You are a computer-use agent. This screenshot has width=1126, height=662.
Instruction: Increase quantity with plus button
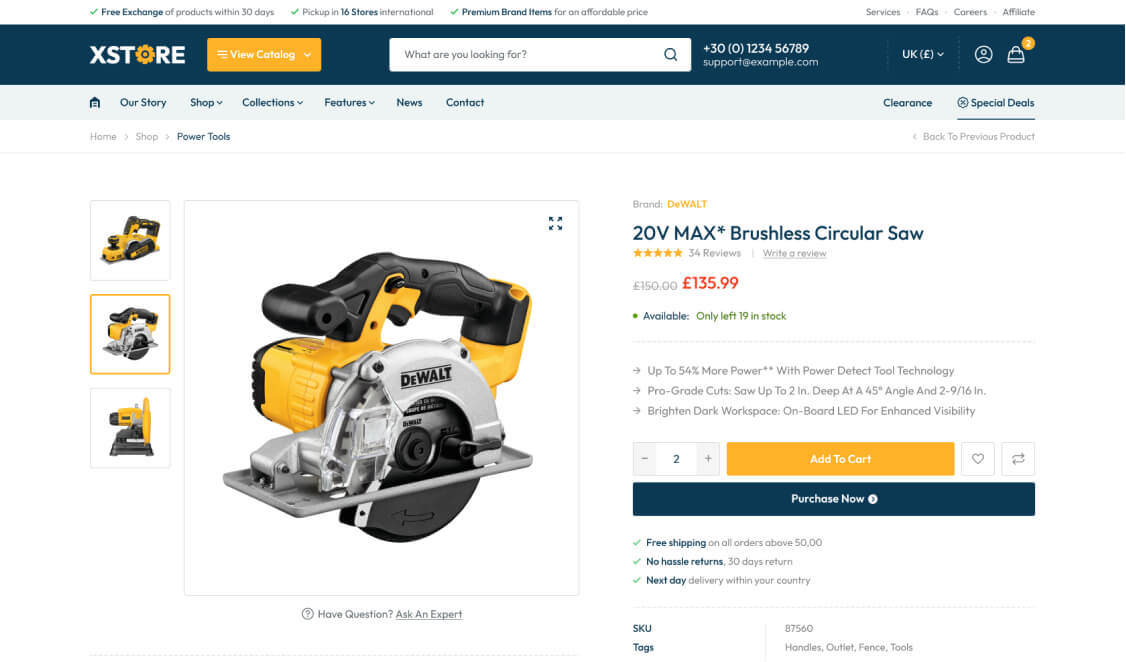(708, 459)
